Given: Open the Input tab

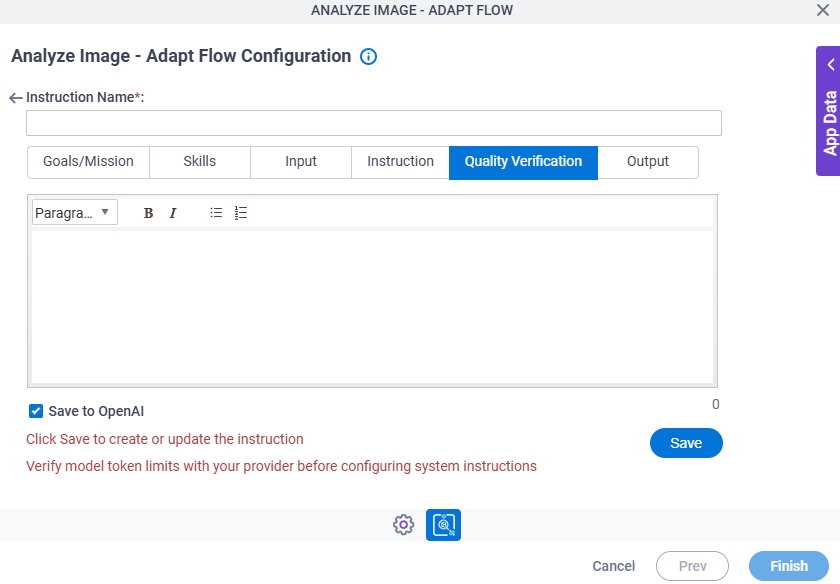Looking at the screenshot, I should pyautogui.click(x=301, y=161).
